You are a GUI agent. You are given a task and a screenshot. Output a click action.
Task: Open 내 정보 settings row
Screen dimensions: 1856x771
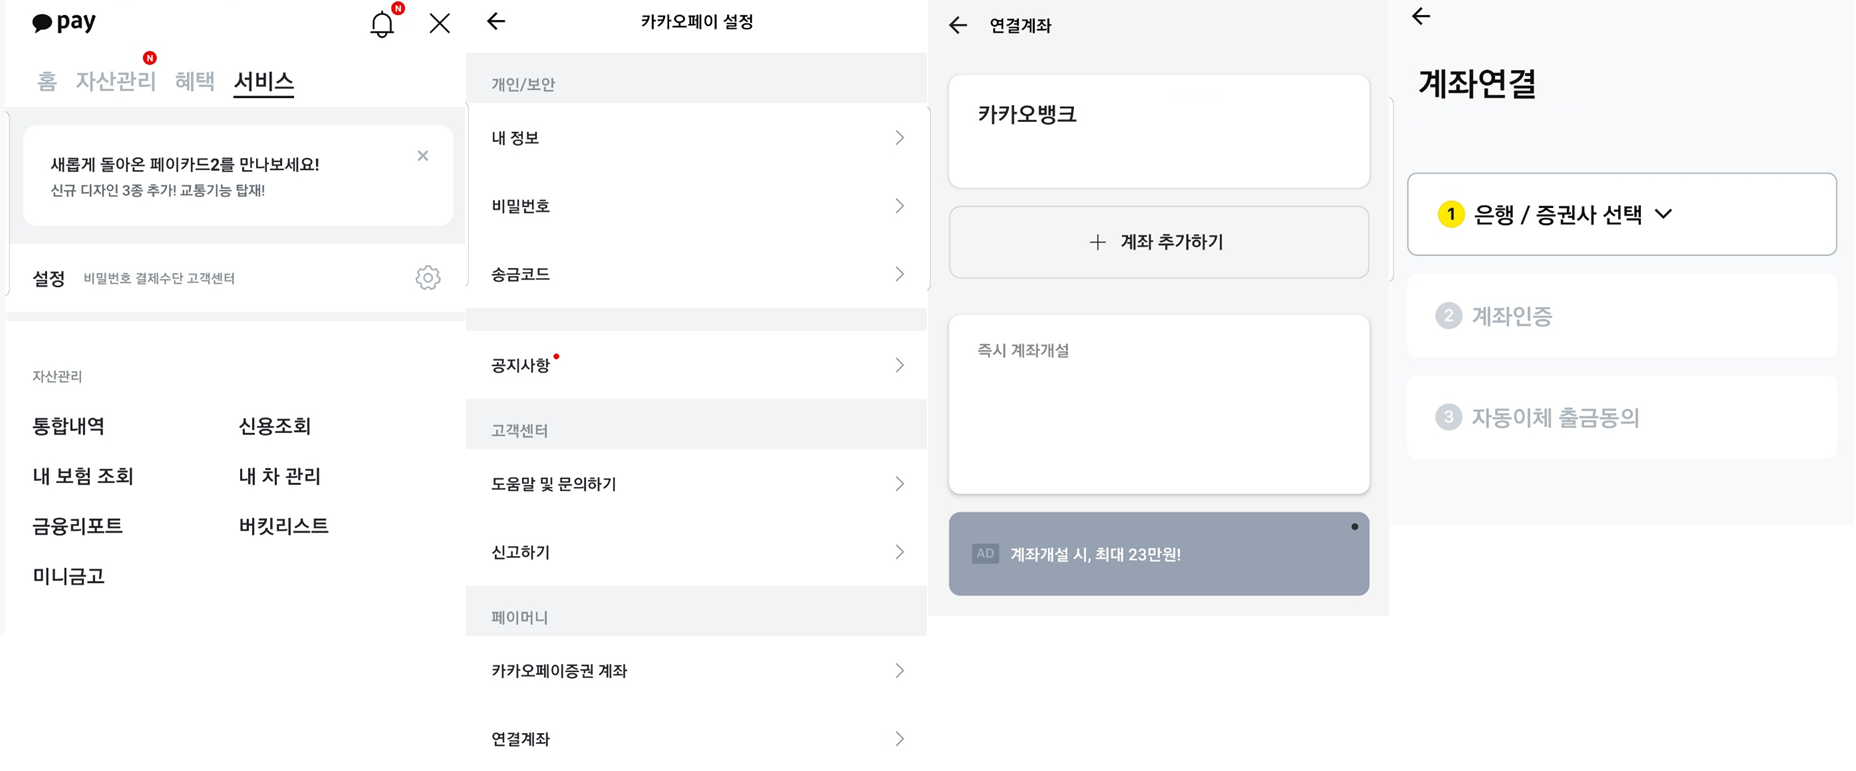tap(697, 138)
